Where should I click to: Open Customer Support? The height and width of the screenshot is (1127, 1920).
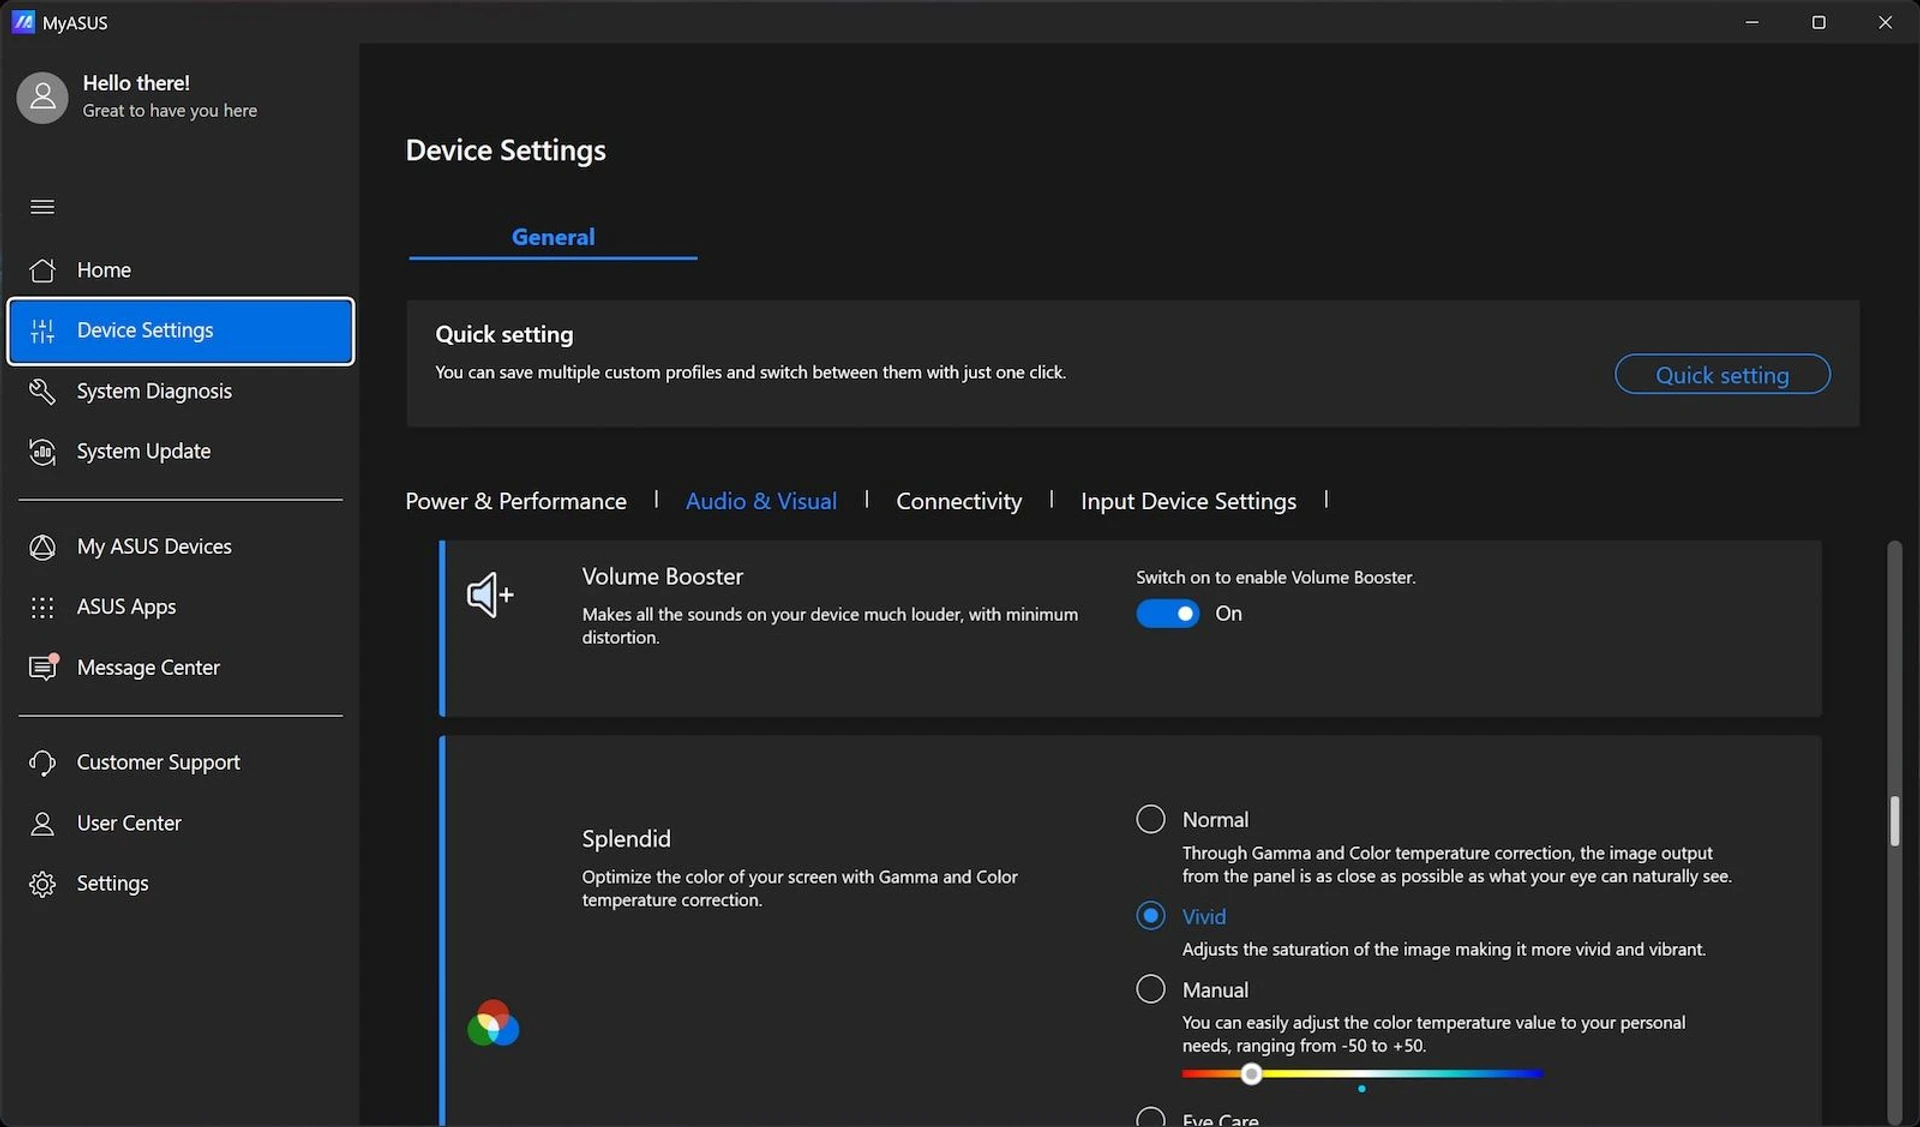click(180, 762)
